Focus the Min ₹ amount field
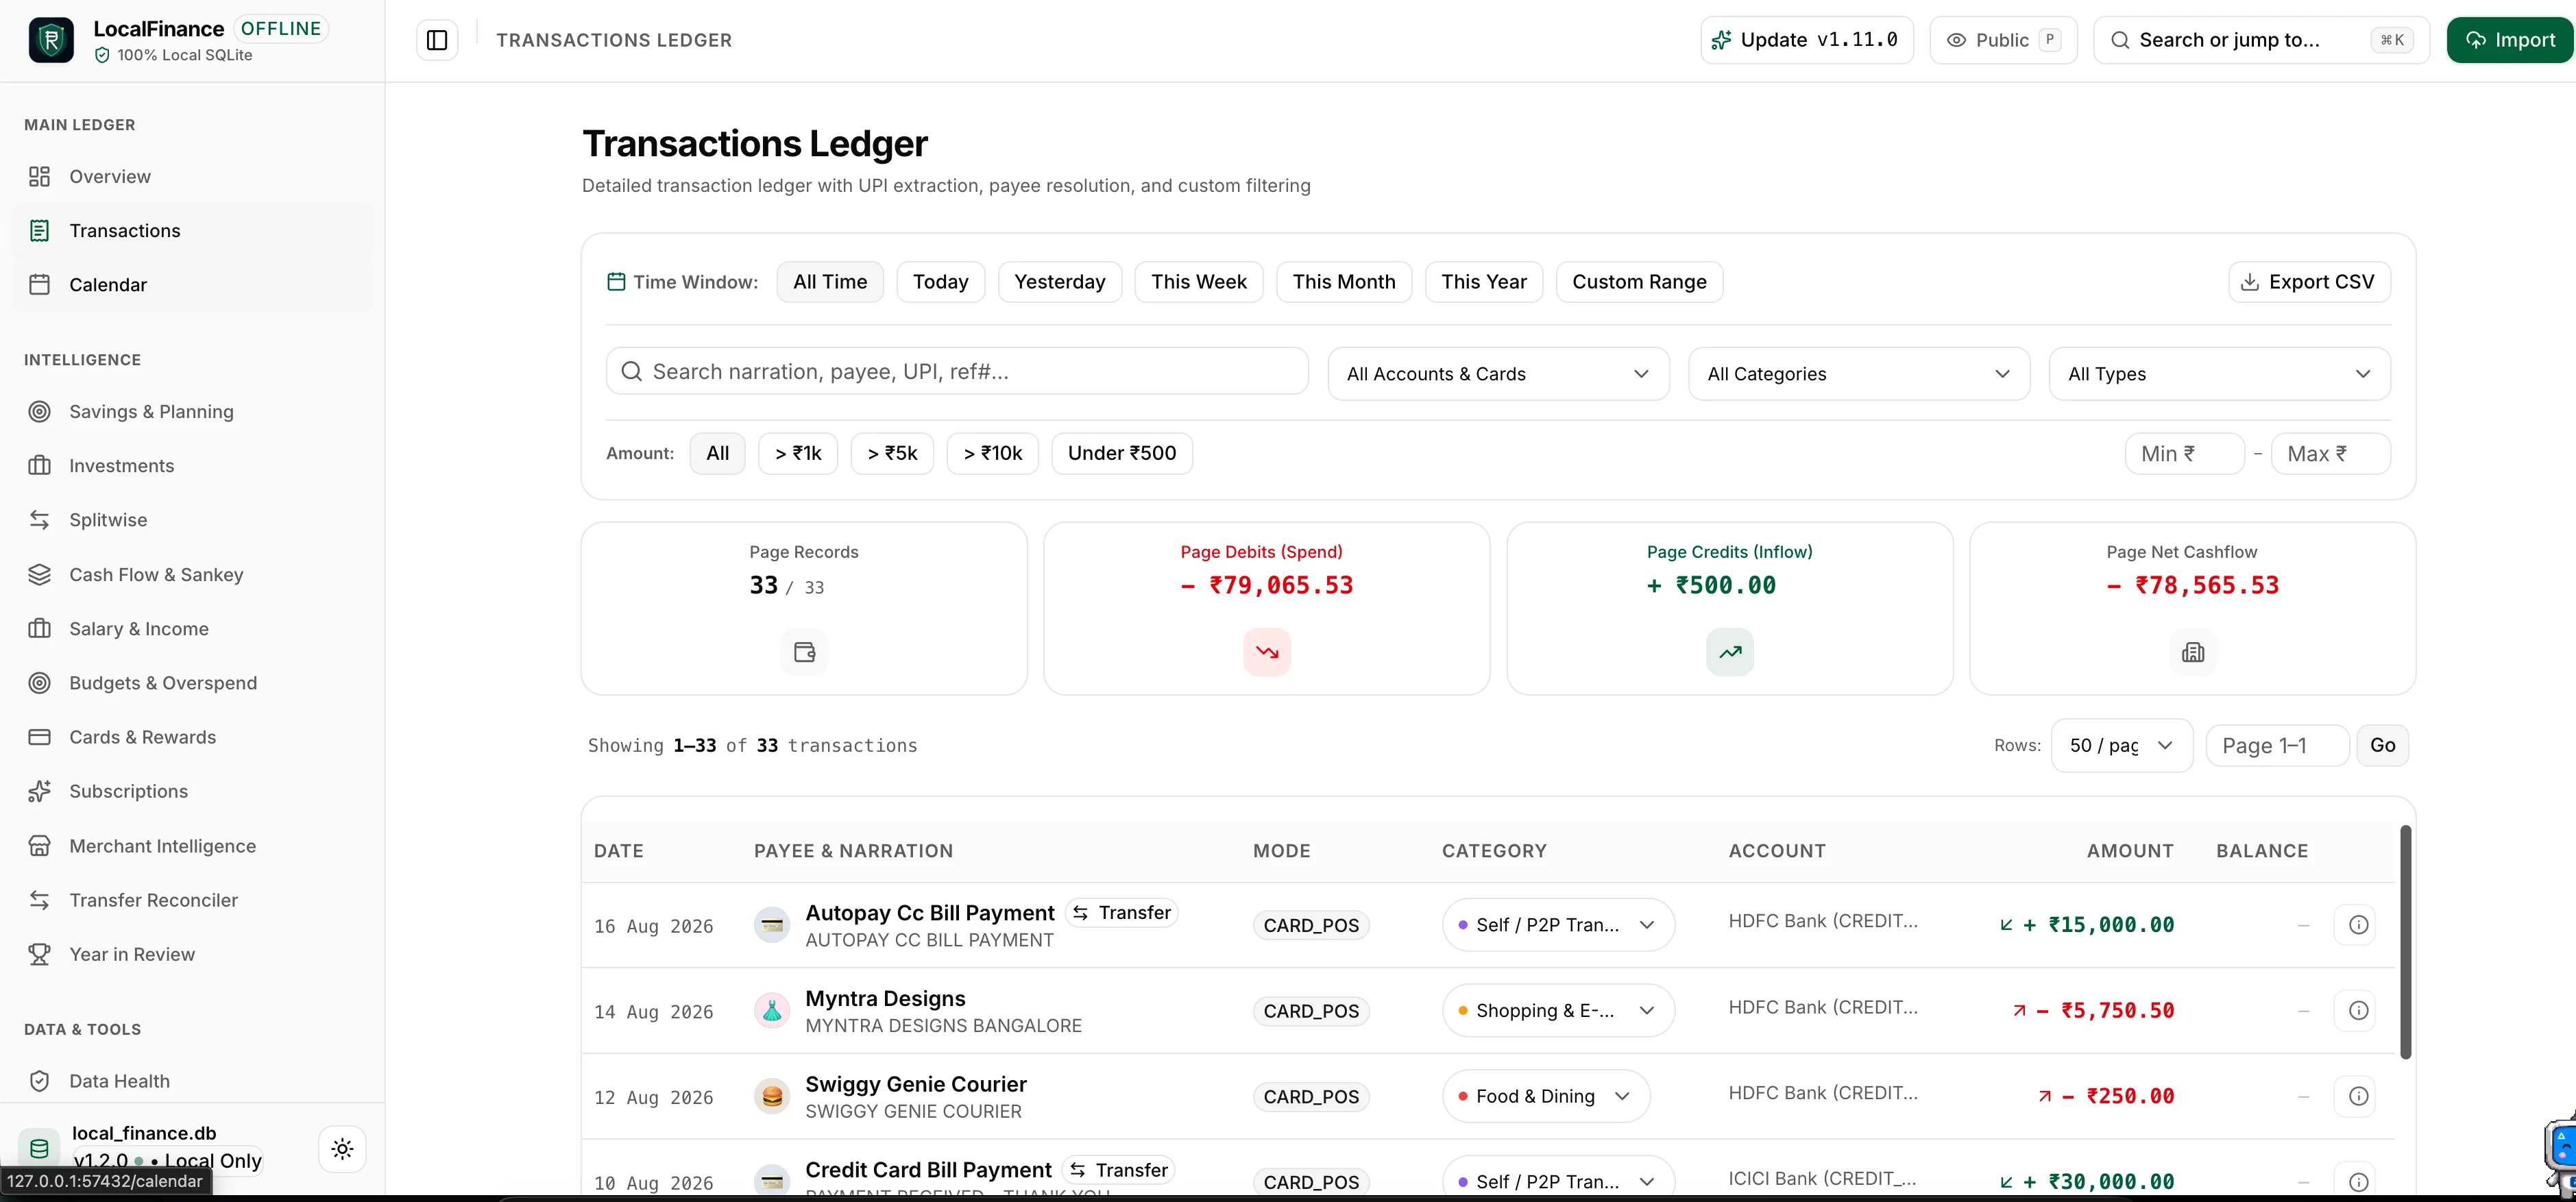Screen dimensions: 2576x1202 coord(2184,454)
